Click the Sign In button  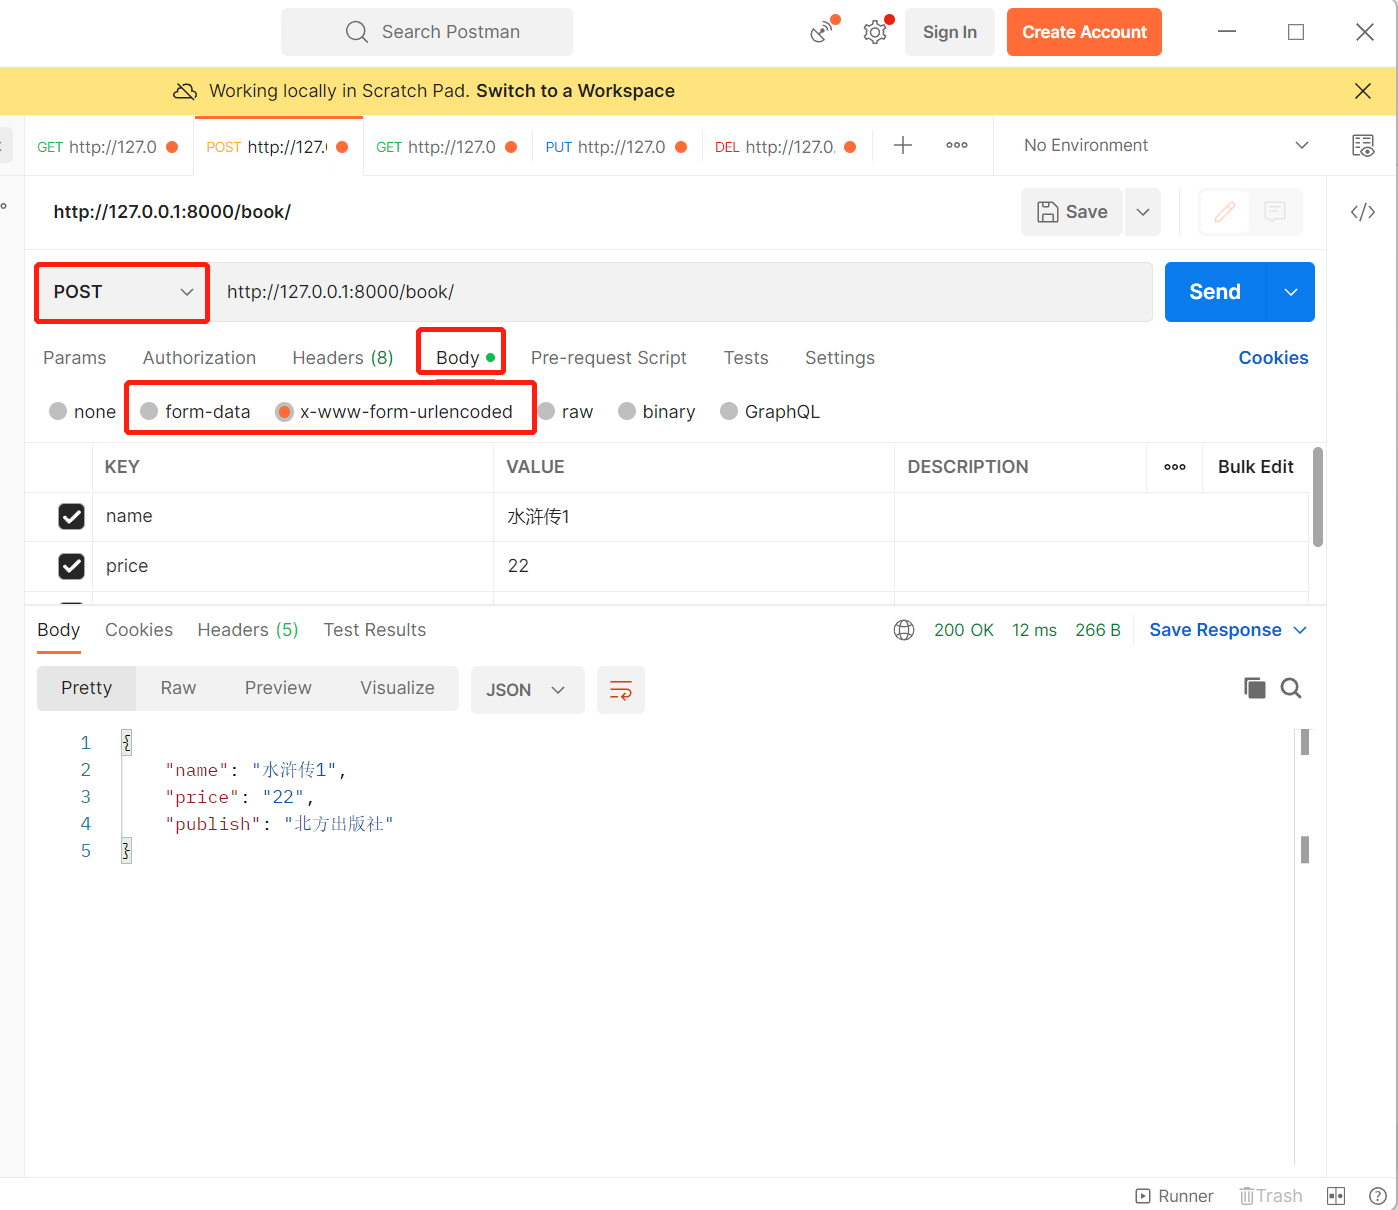point(950,32)
